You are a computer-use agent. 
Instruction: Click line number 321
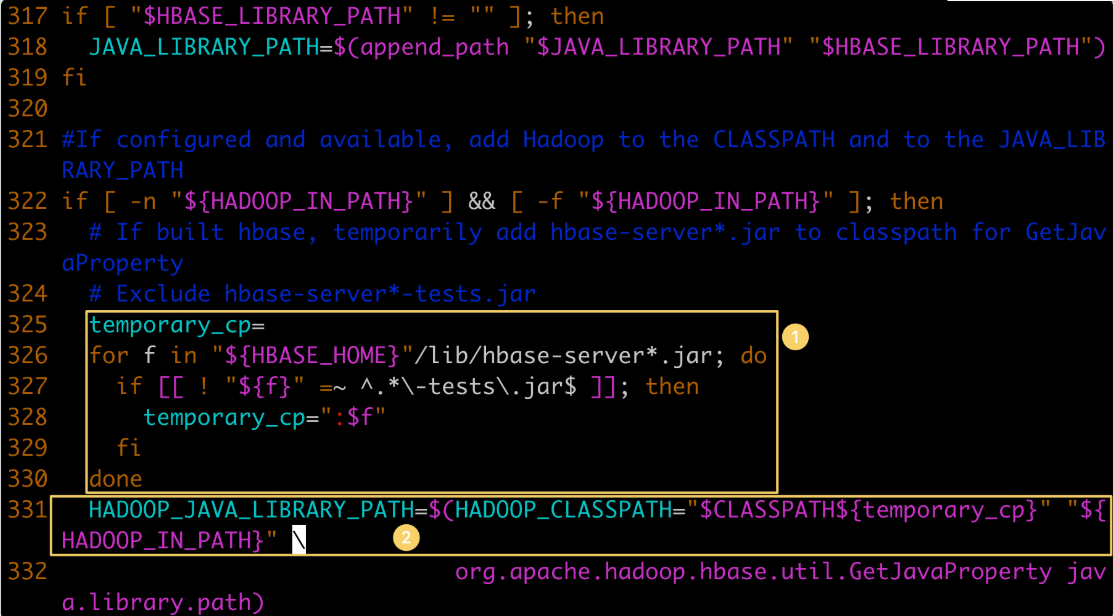[28, 139]
